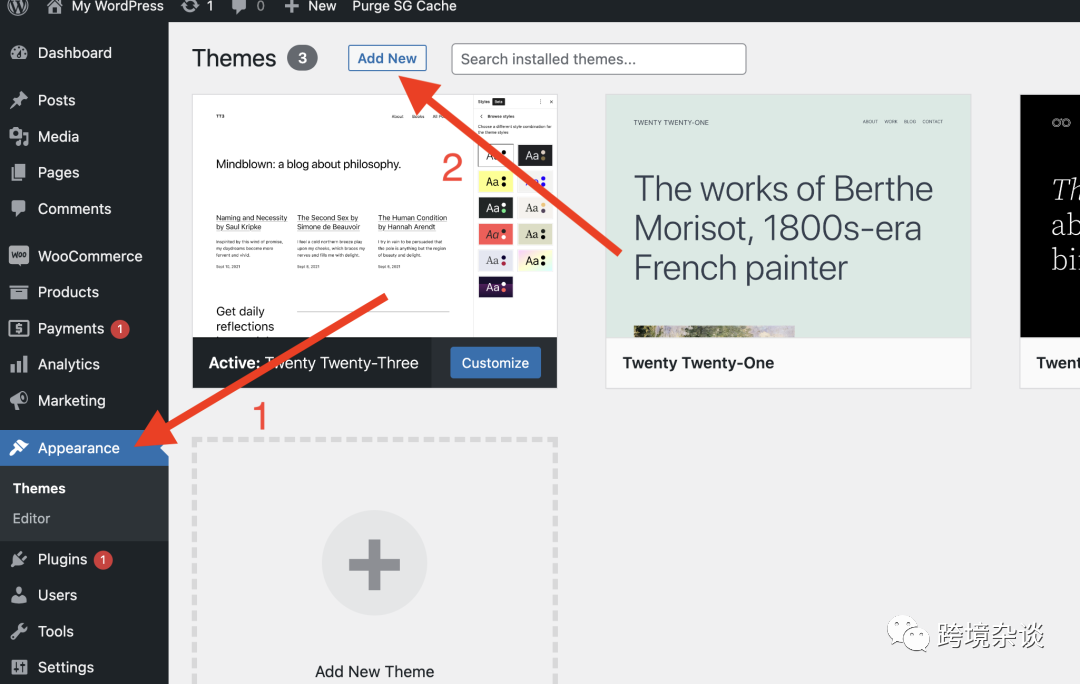Open the Marketing menu
Viewport: 1080px width, 684px height.
72,400
